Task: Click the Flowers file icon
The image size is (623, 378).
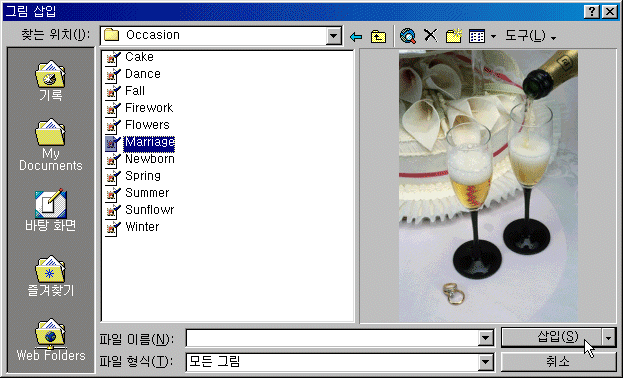Action: 113,126
